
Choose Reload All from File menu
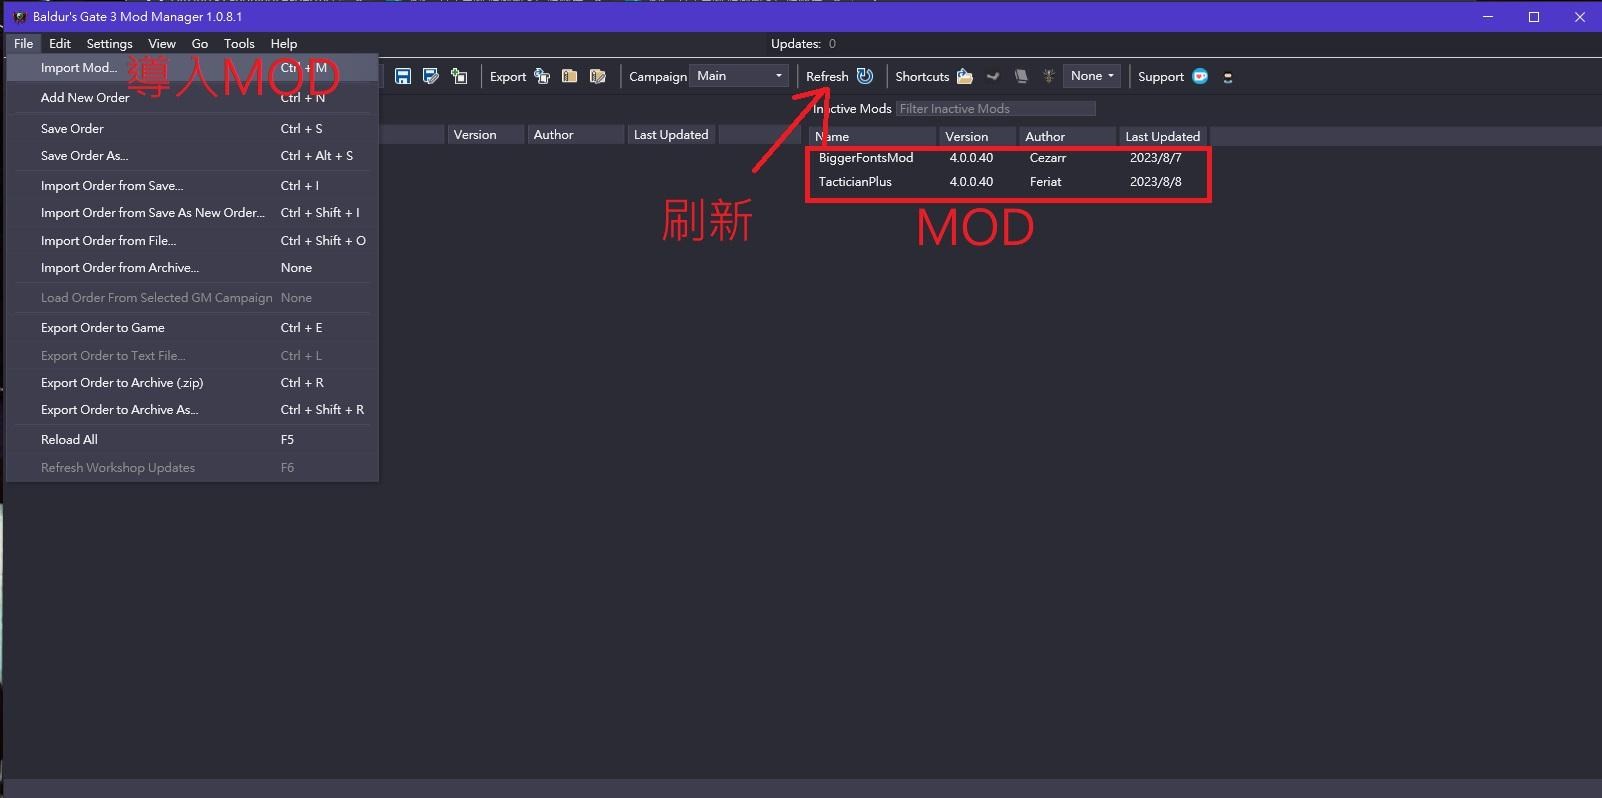tap(192, 440)
